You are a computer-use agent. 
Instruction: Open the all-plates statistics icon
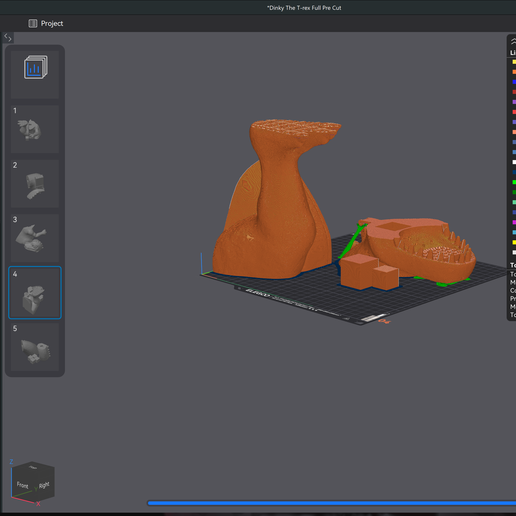(35, 67)
